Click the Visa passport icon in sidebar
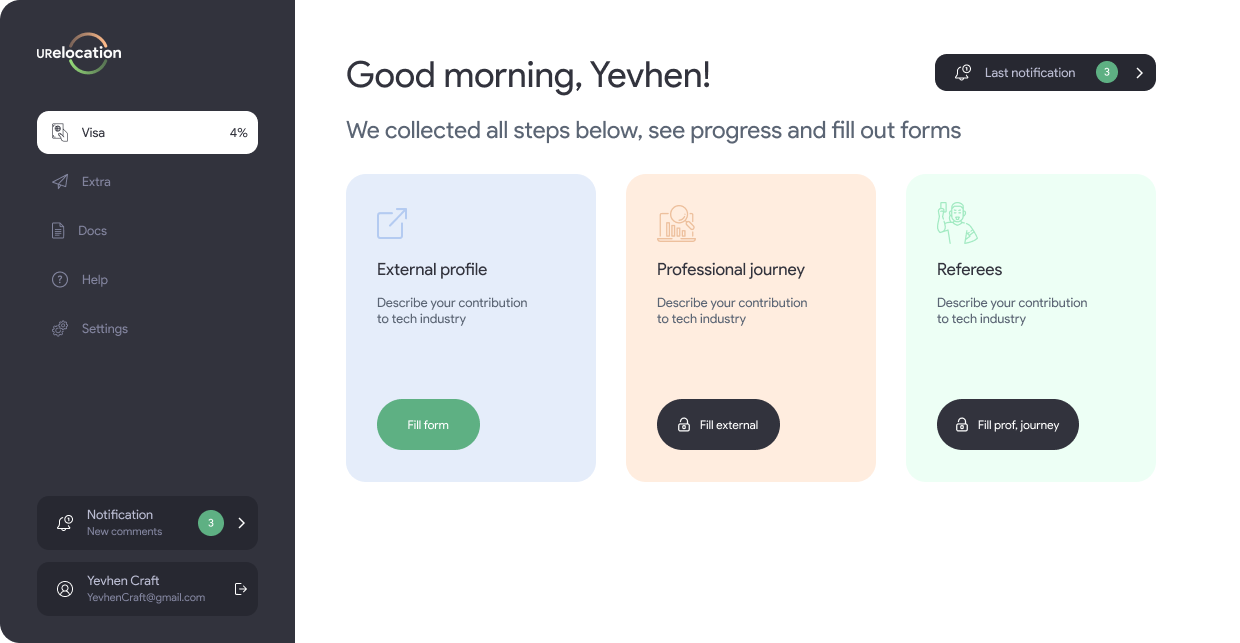Viewport: 1240px width, 643px height. coord(60,133)
